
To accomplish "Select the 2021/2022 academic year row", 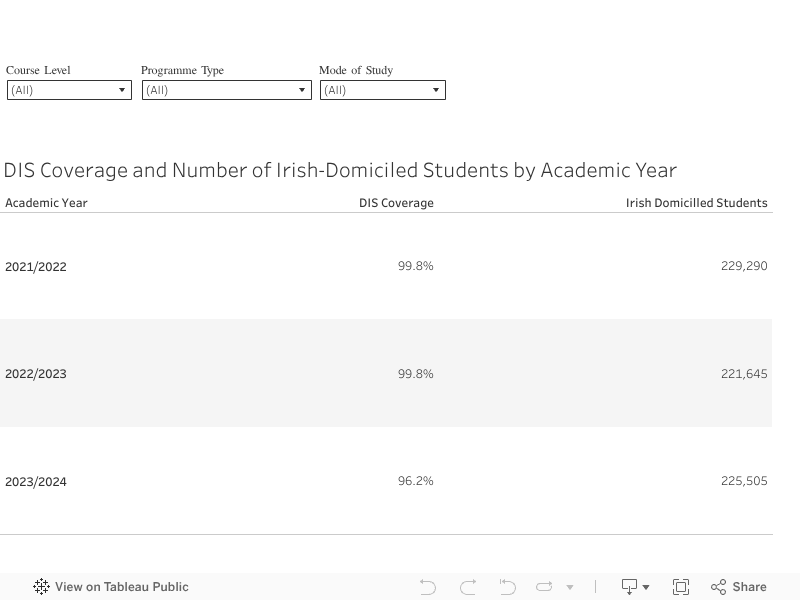I will pyautogui.click(x=36, y=267).
